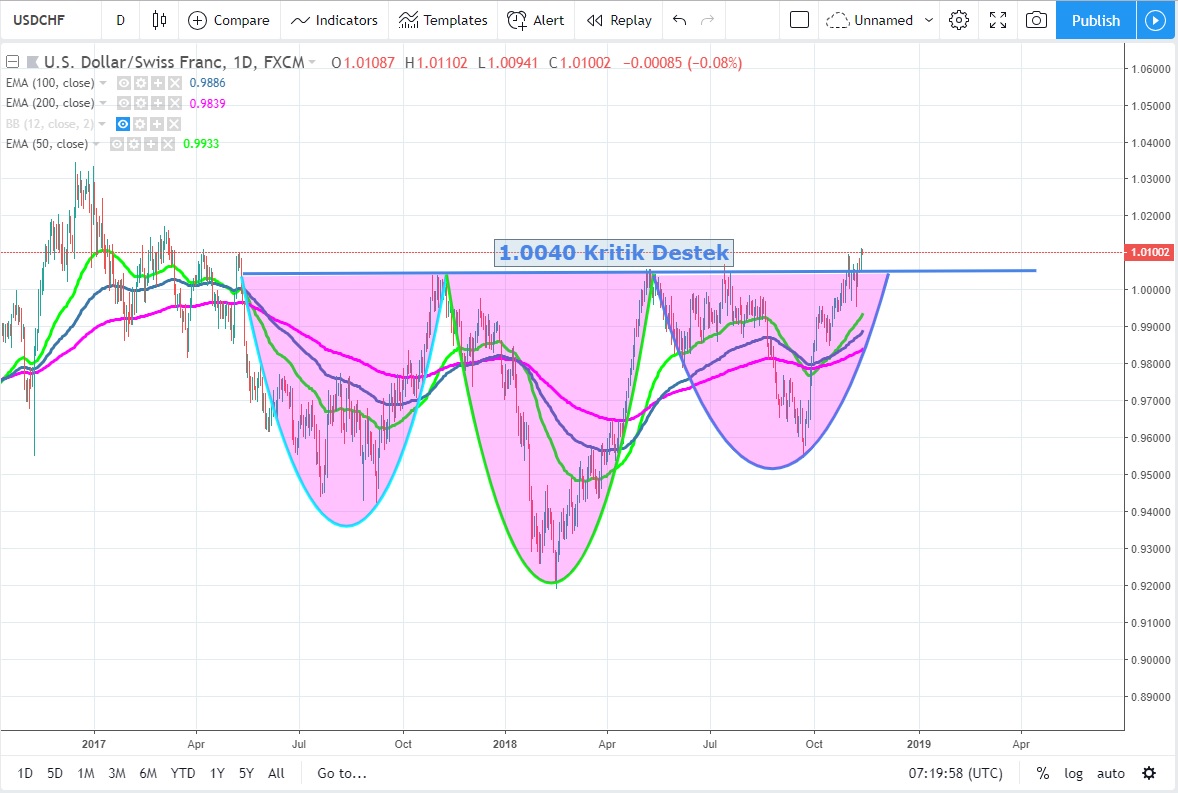
Task: Collapse the indicator legend with minus box
Action: (12, 63)
